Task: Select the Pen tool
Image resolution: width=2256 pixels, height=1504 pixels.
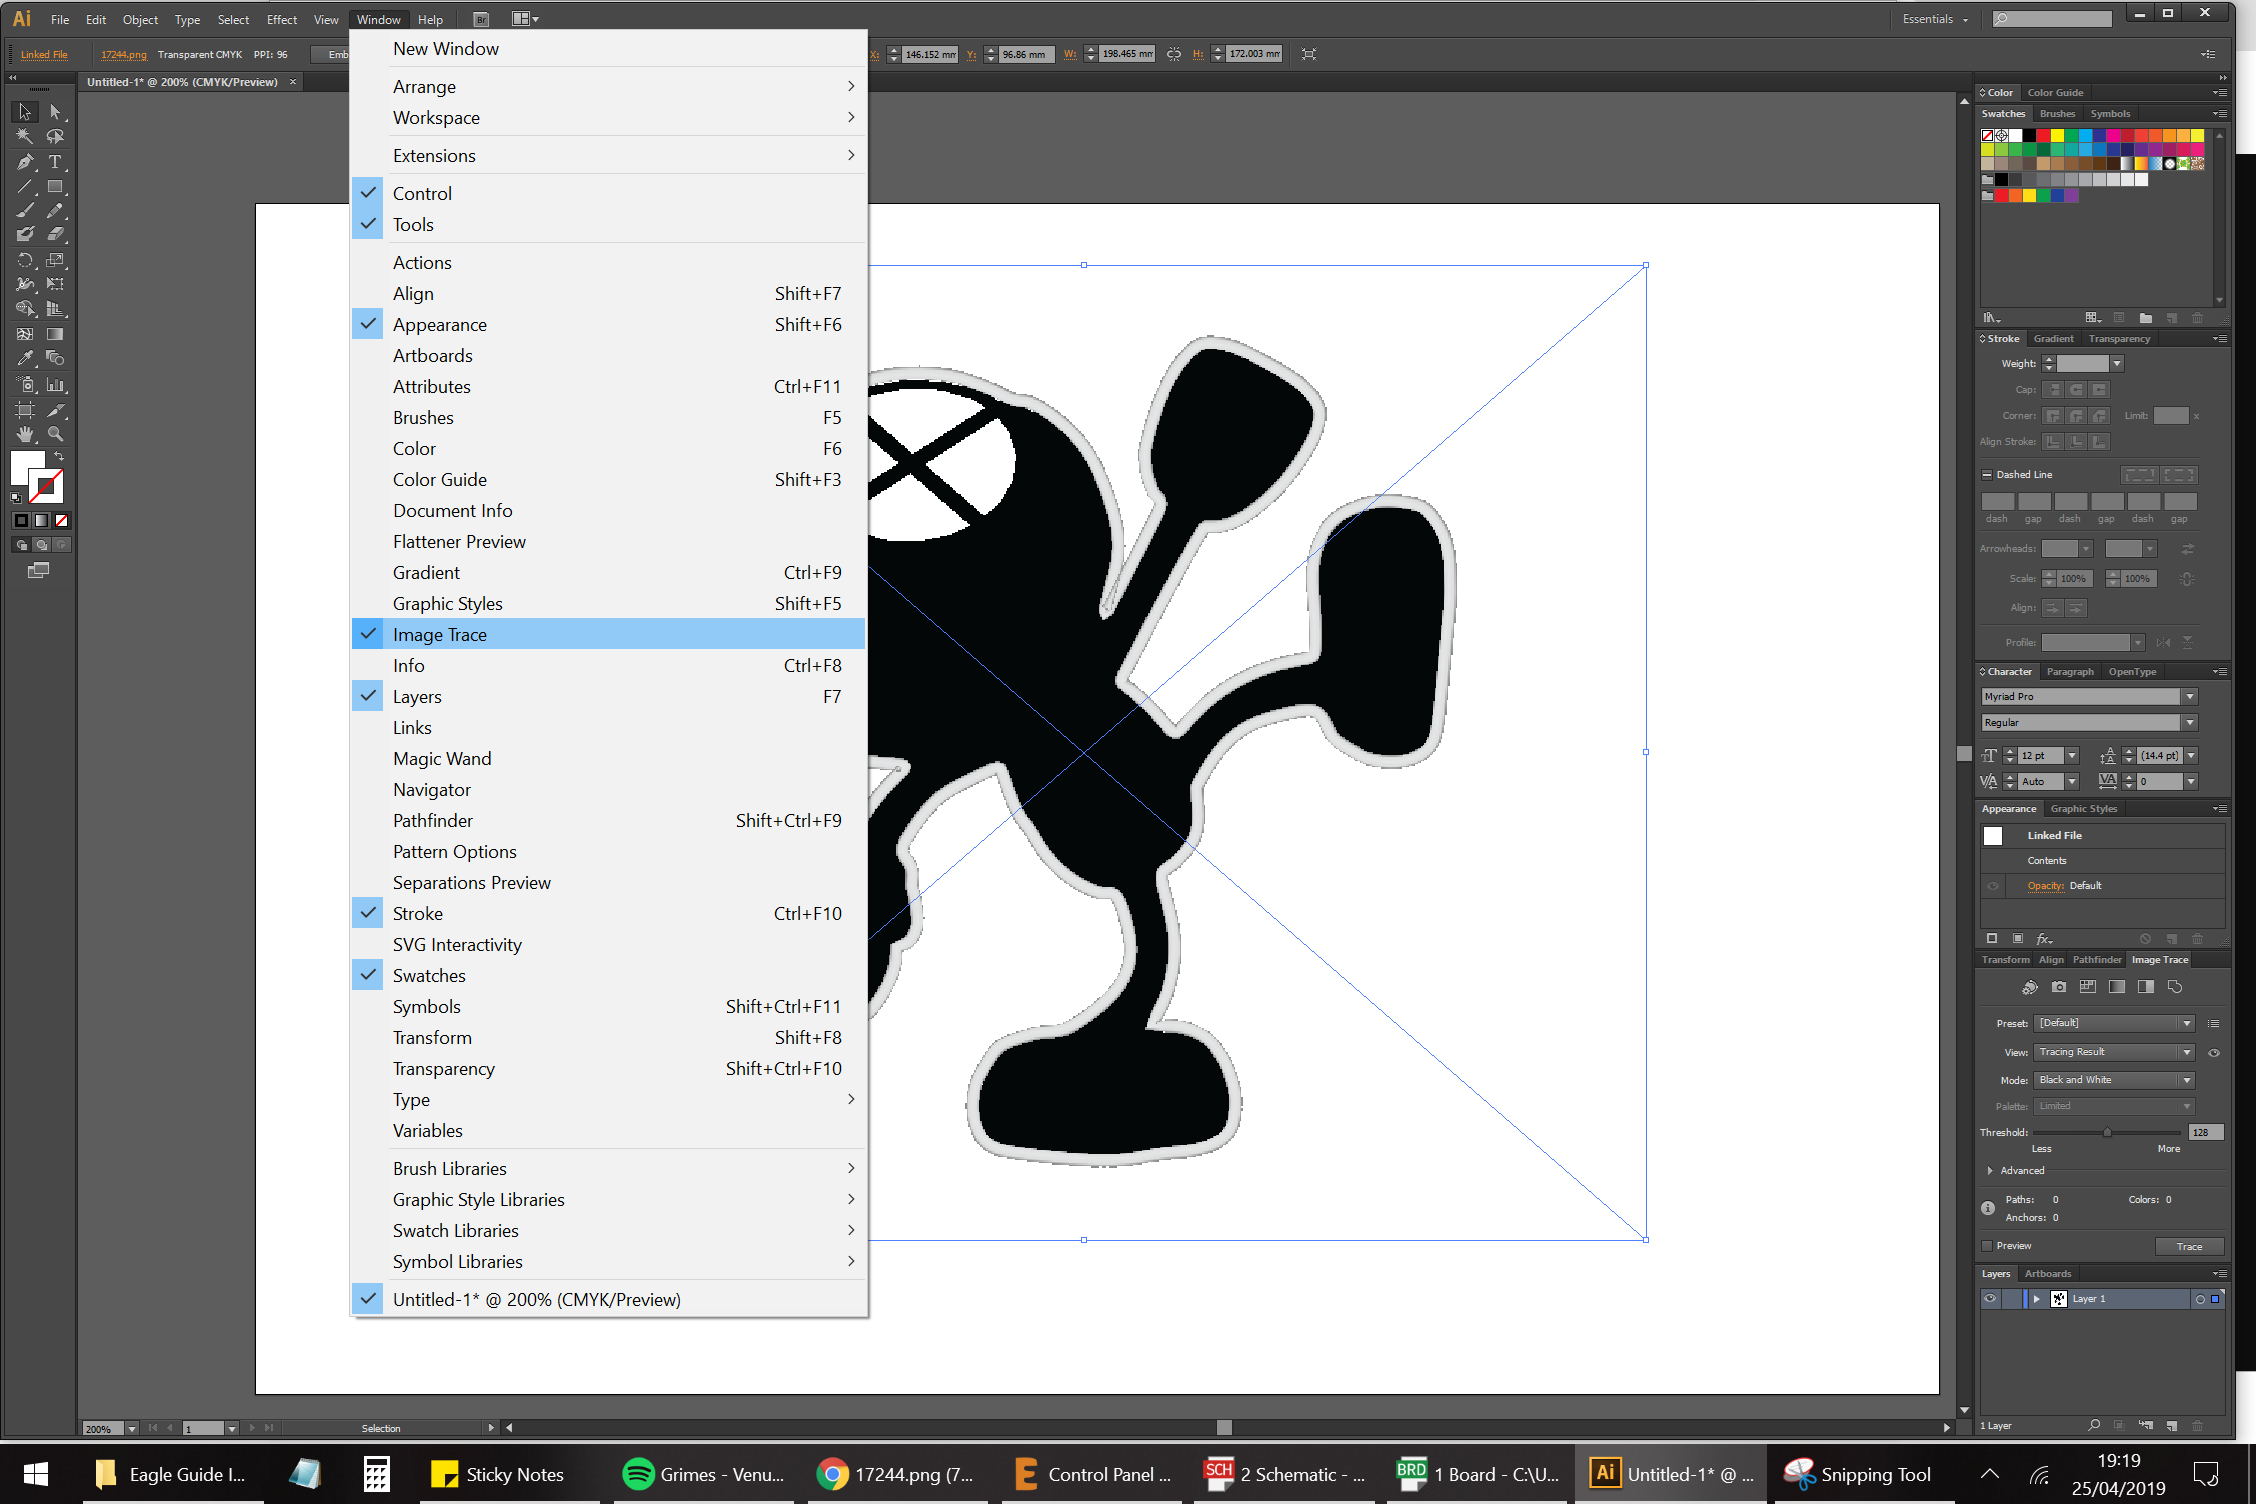Action: coord(25,161)
